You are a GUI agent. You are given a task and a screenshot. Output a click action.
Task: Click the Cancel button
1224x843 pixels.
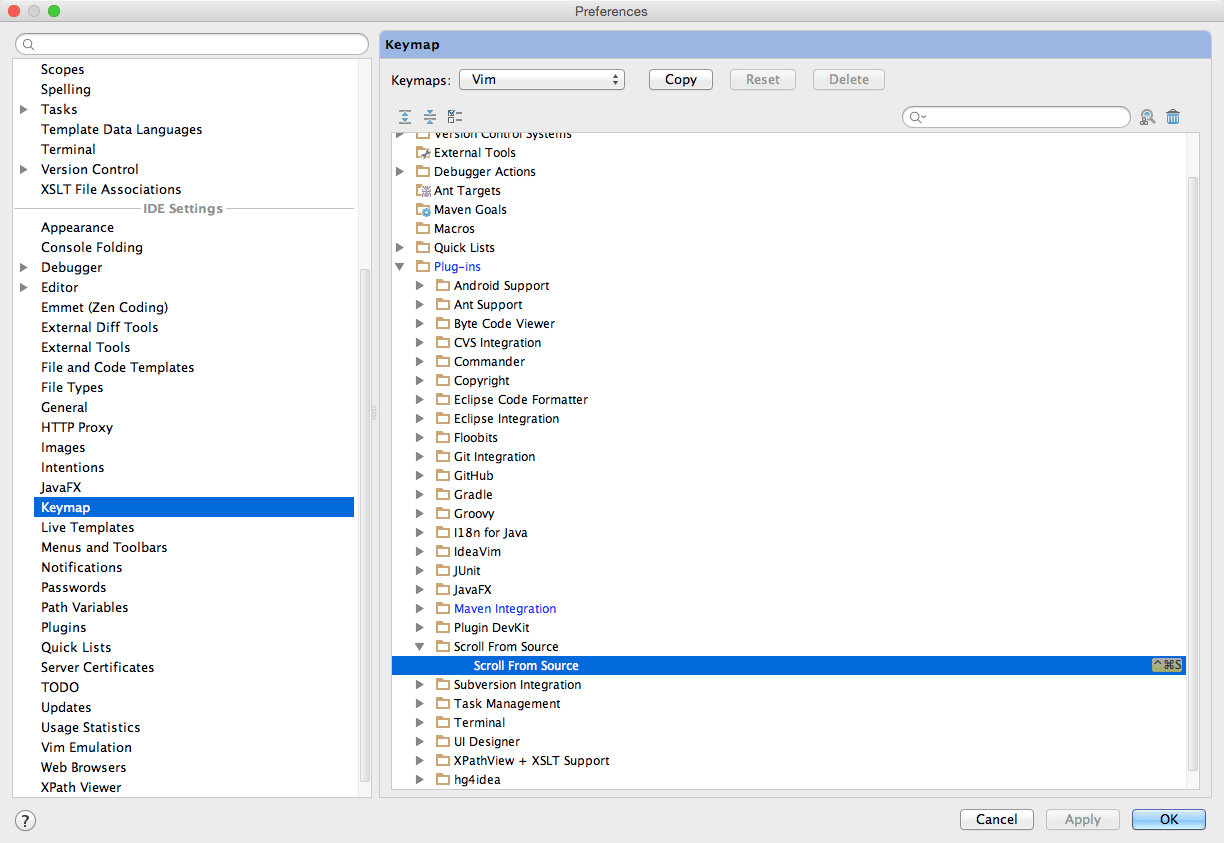[996, 819]
